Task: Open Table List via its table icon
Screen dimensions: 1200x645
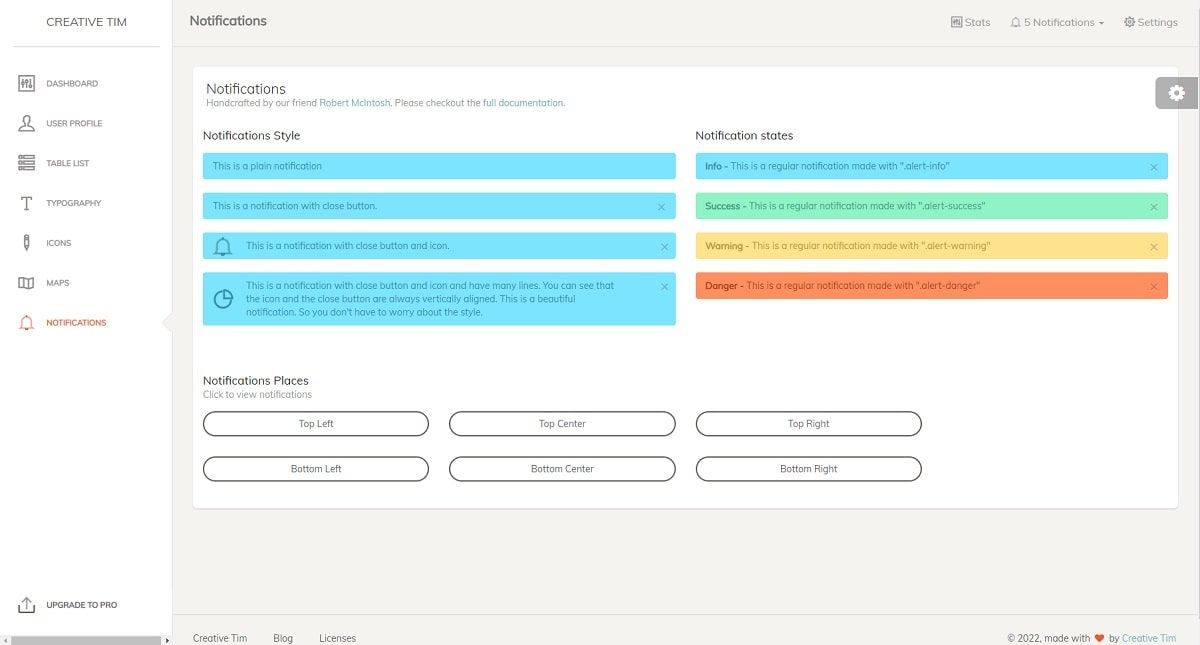Action: (x=28, y=163)
